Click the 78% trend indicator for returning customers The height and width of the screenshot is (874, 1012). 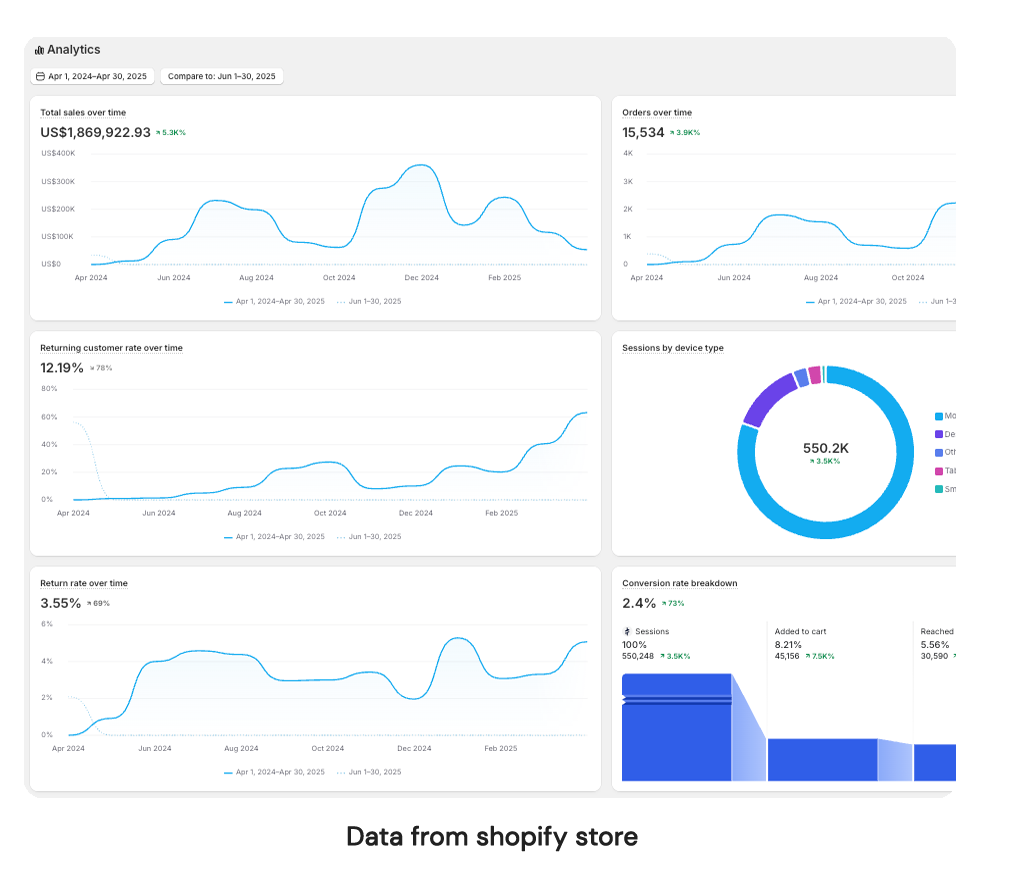(101, 368)
